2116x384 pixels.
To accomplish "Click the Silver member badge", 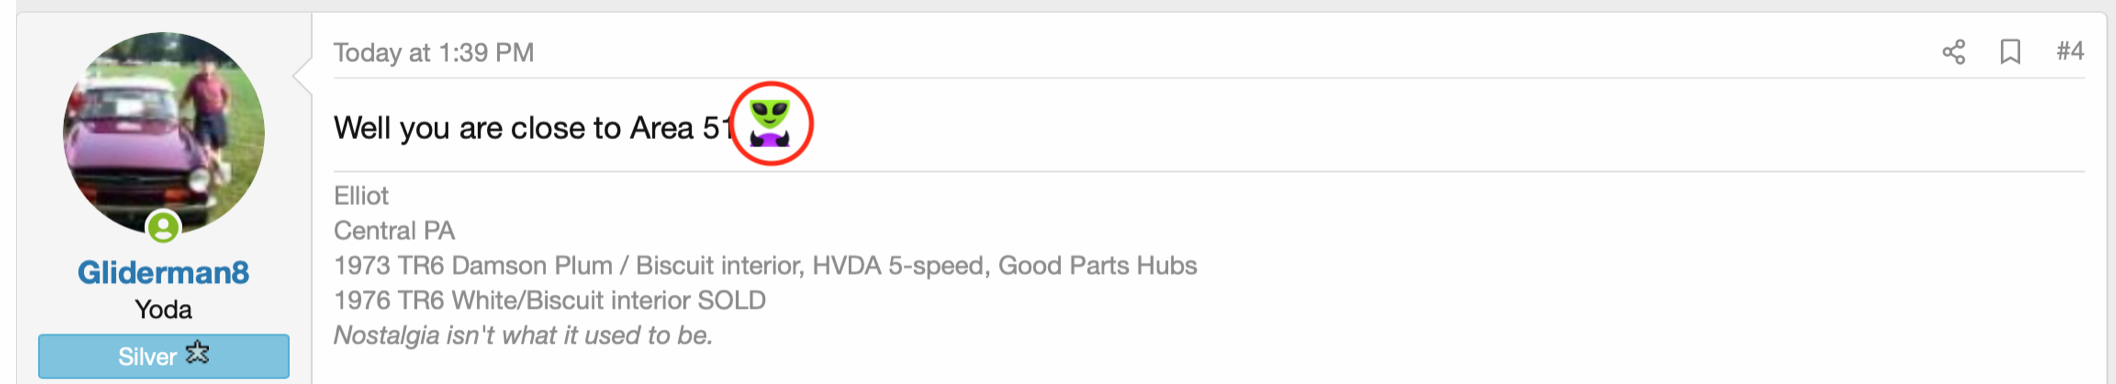I will (163, 356).
